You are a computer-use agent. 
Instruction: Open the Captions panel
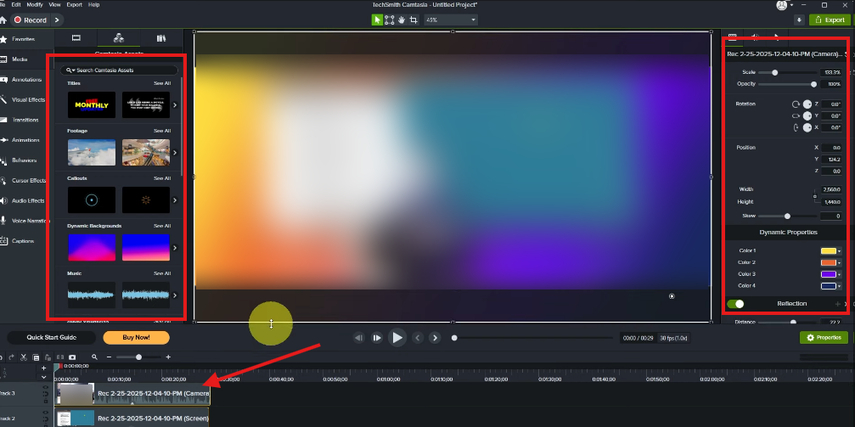click(x=19, y=241)
